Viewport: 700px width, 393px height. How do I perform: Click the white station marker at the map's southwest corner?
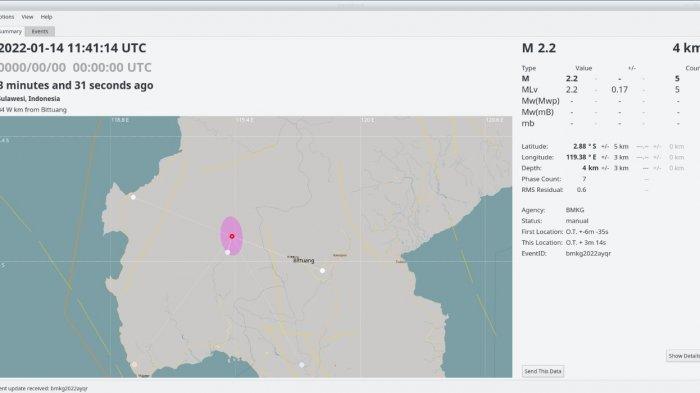tap(134, 365)
